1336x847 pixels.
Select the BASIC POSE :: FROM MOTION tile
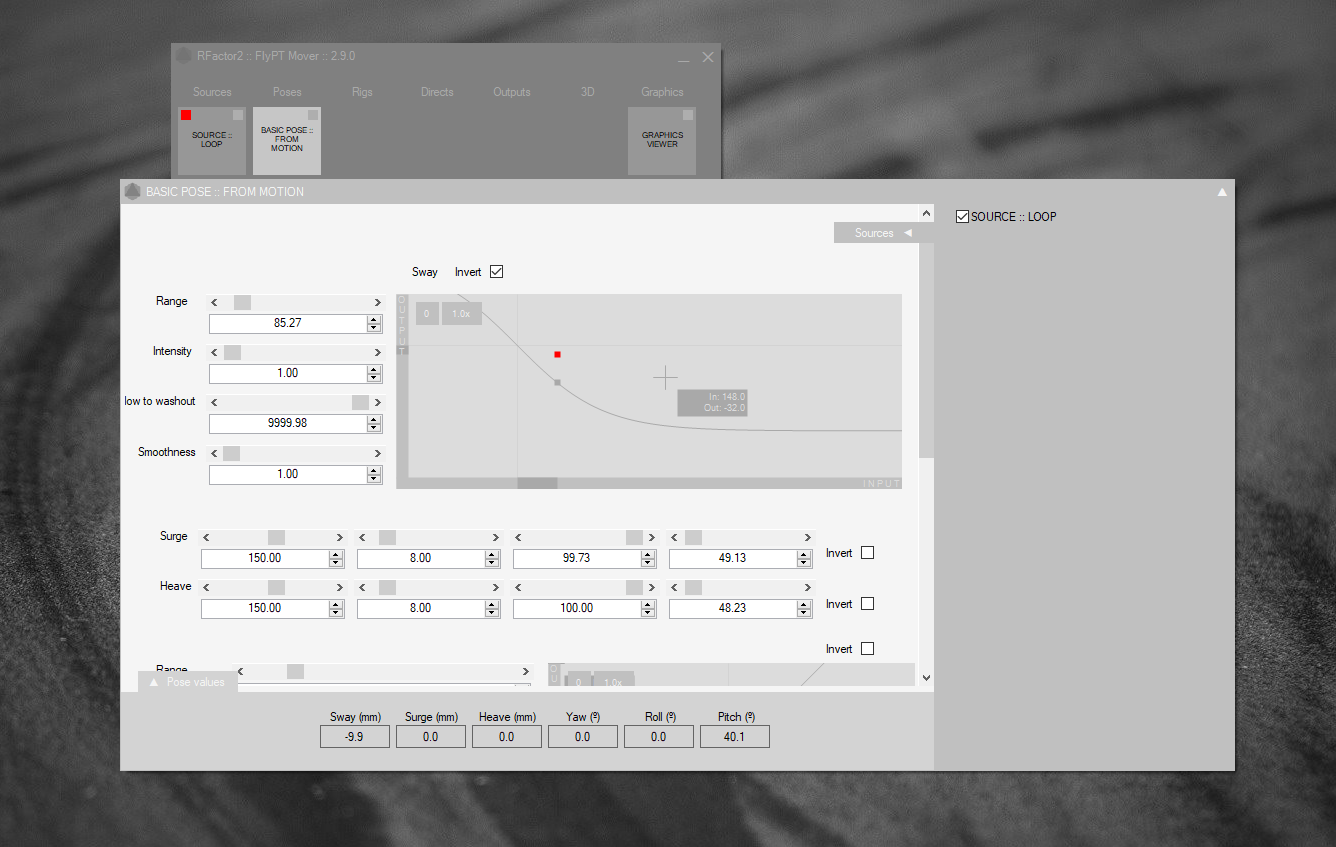[x=287, y=141]
